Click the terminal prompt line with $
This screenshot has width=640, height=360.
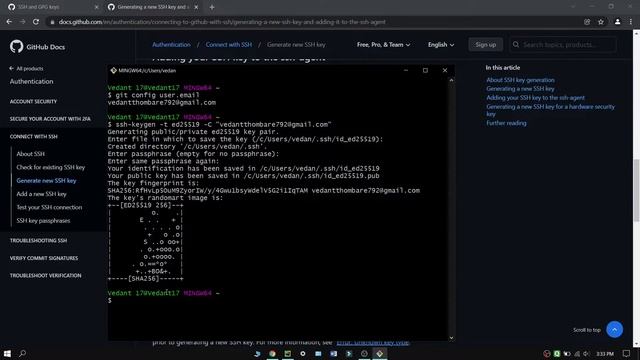110,300
